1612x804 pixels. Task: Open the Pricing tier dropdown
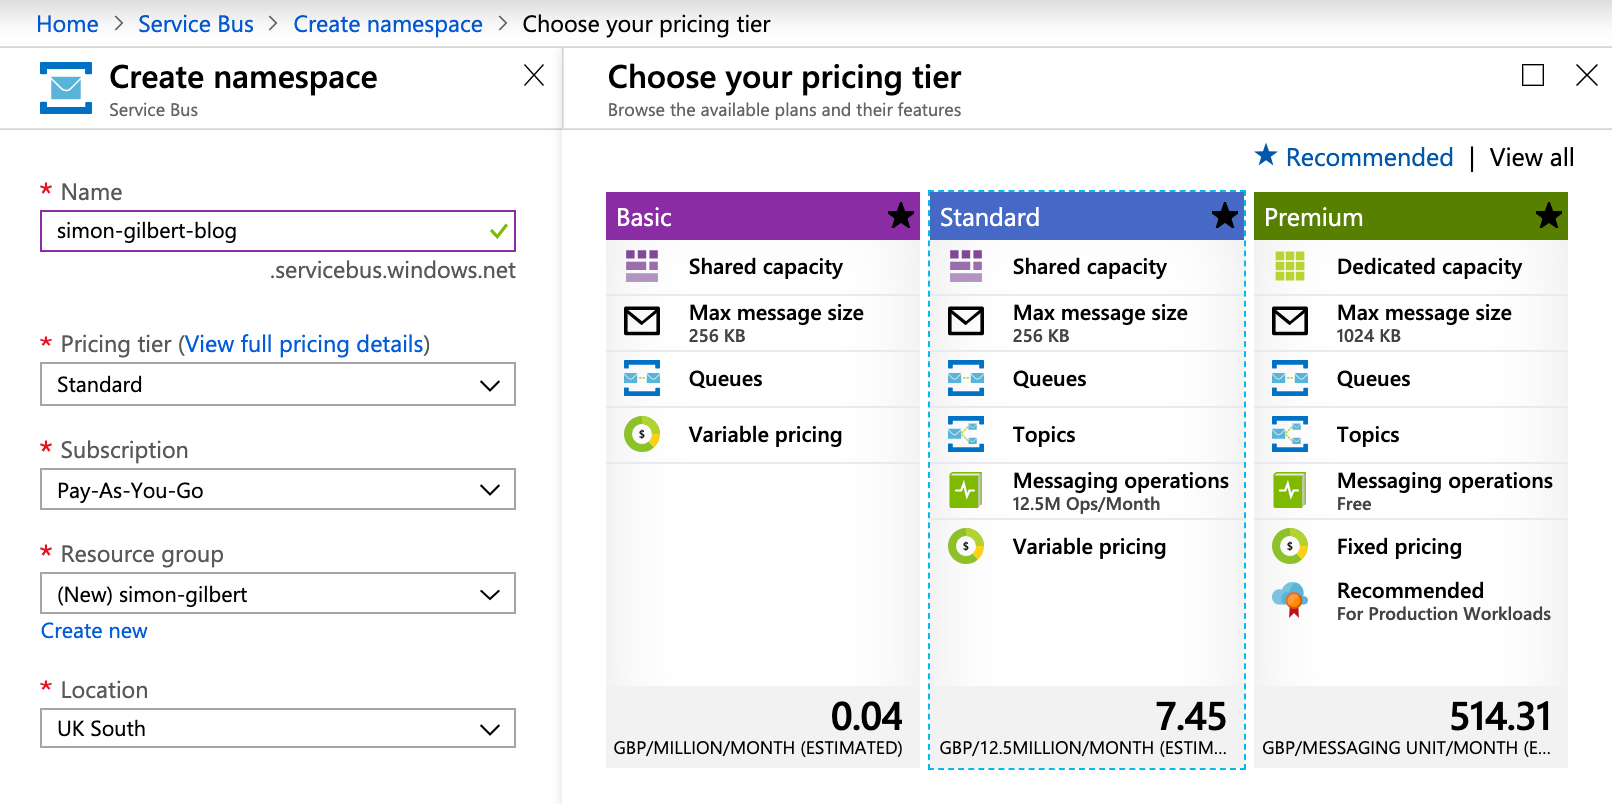278,384
